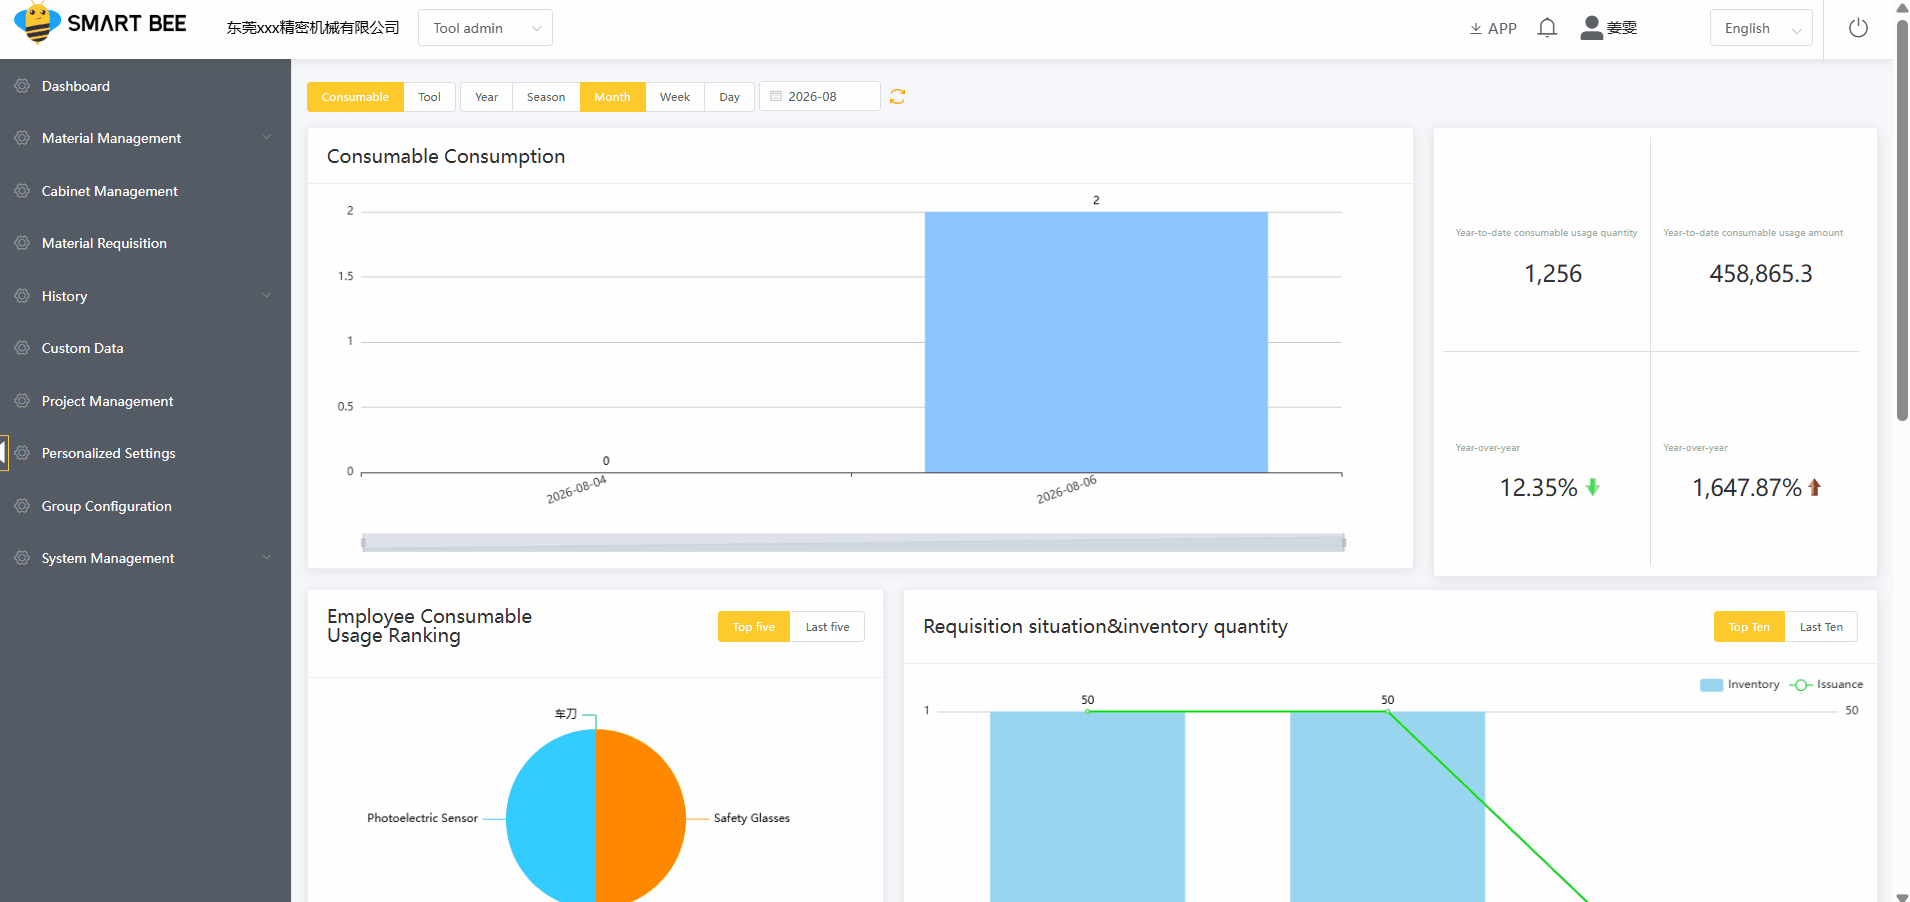This screenshot has width=1910, height=902.
Task: Expand the Material Management menu
Action: (145, 138)
